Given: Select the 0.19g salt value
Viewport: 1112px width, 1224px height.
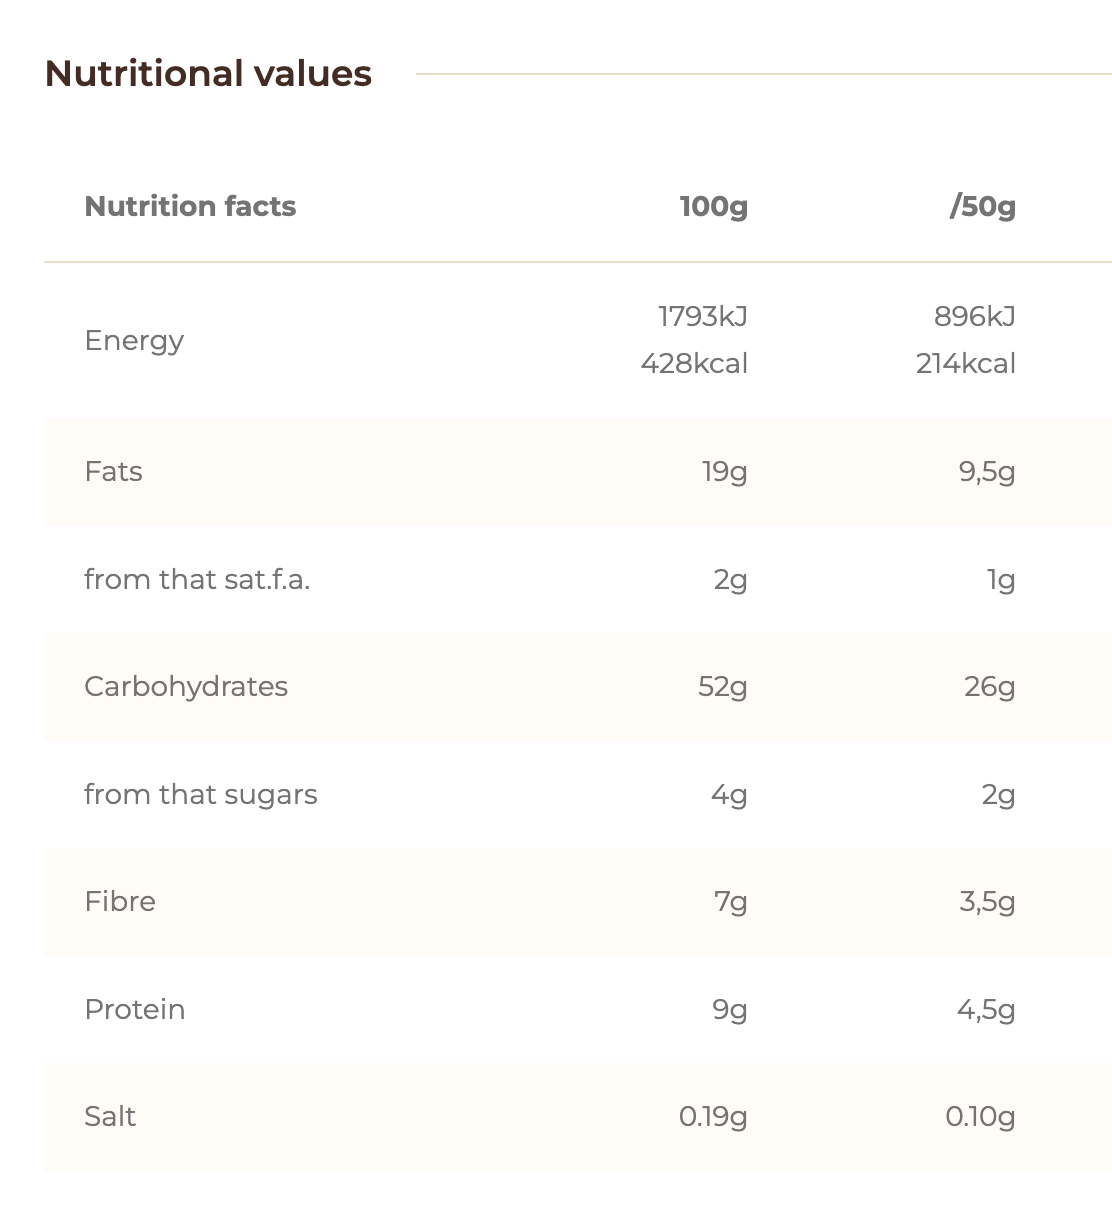Looking at the screenshot, I should click(x=713, y=1116).
